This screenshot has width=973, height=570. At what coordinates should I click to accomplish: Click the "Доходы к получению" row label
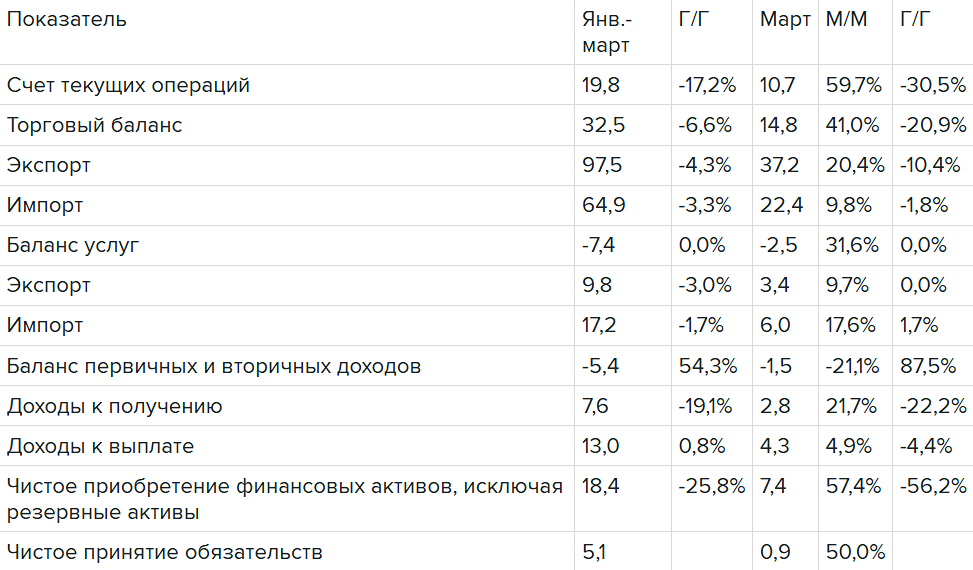pyautogui.click(x=115, y=406)
